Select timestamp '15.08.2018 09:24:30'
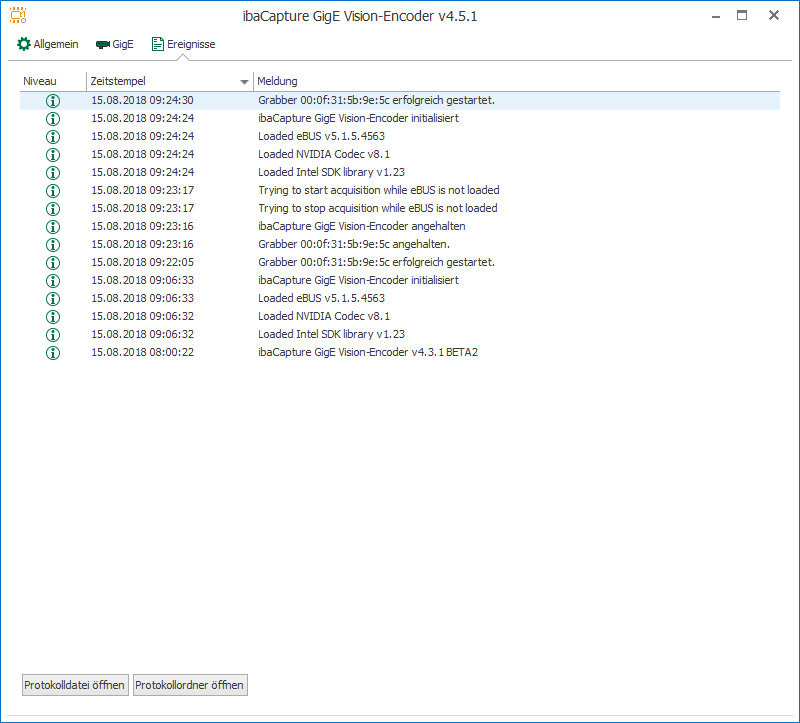This screenshot has width=800, height=723. [x=142, y=100]
